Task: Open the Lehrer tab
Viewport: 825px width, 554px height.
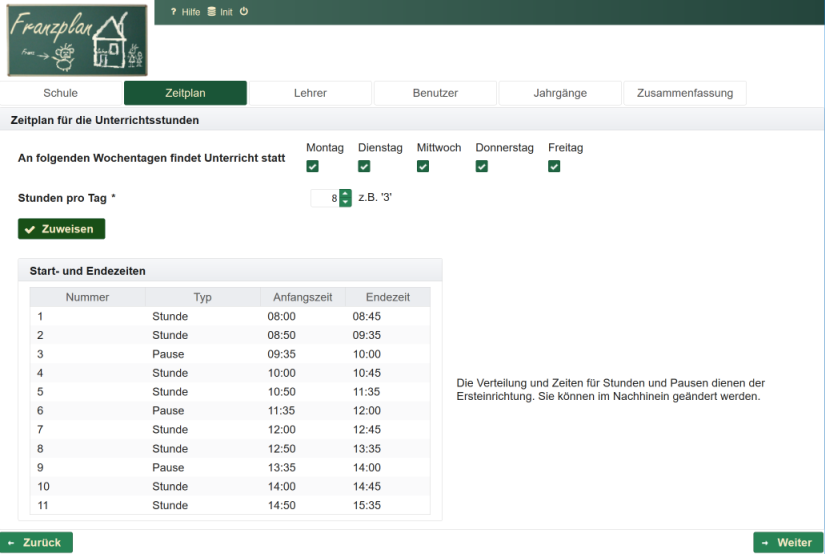Action: [310, 93]
